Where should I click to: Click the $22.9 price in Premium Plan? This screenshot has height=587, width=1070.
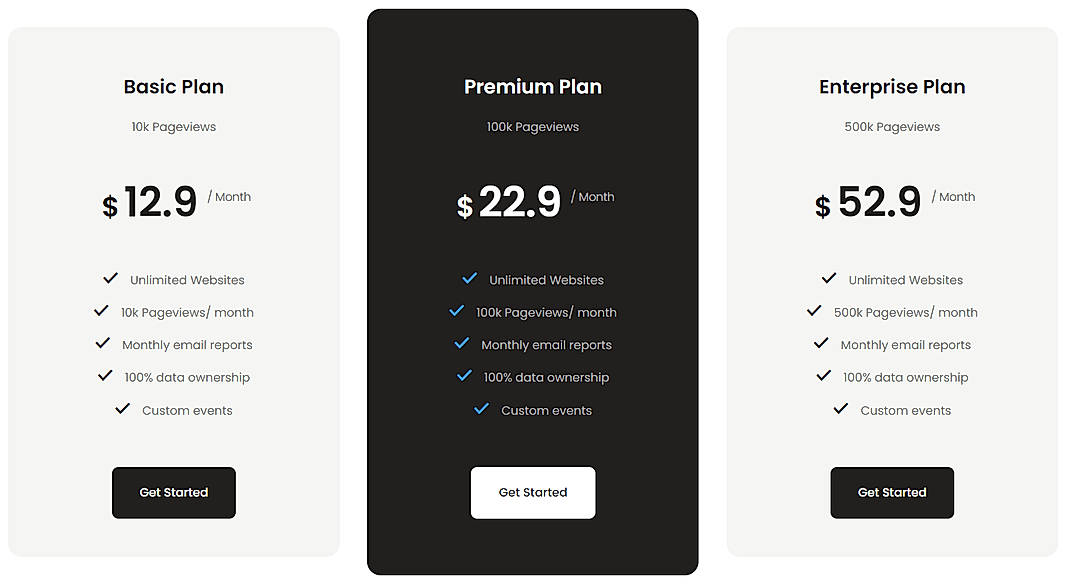point(520,200)
